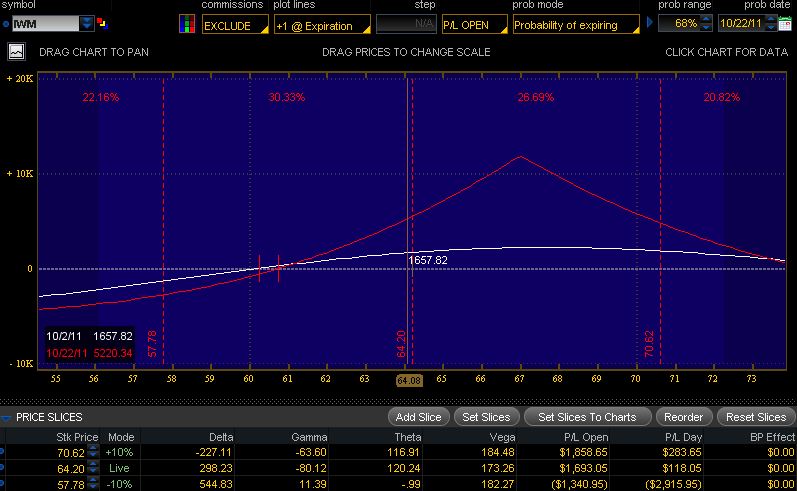The image size is (797, 491).
Task: Click the 20.82% probability label on the chart
Action: pyautogui.click(x=722, y=97)
